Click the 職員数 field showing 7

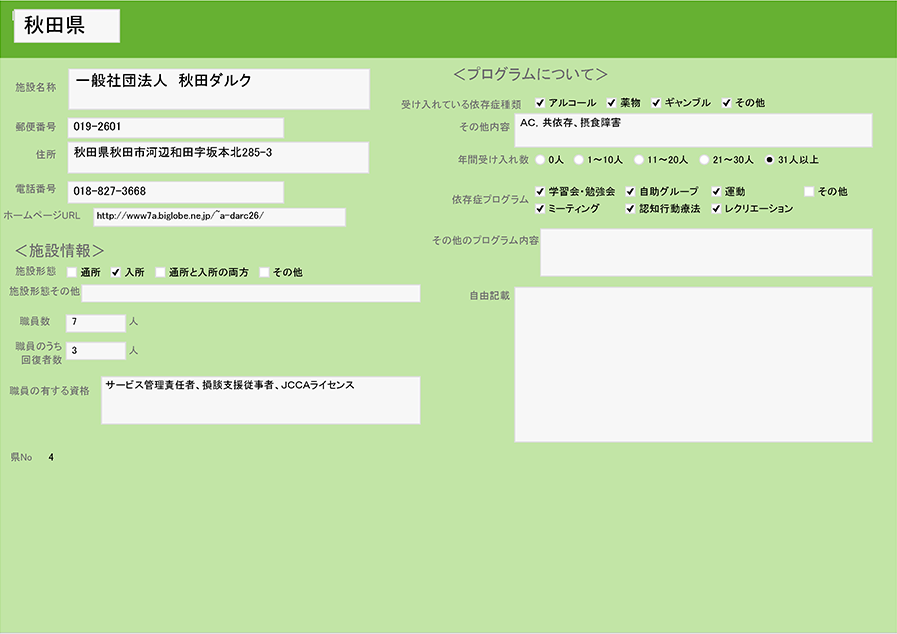95,322
